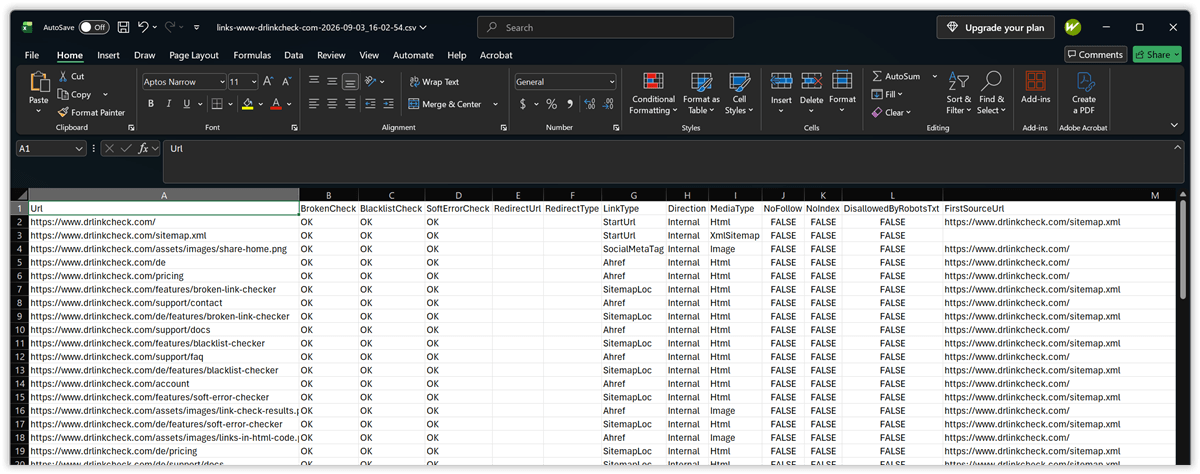1200x474 pixels.
Task: Open the Add-ins pane
Action: [x=1035, y=88]
